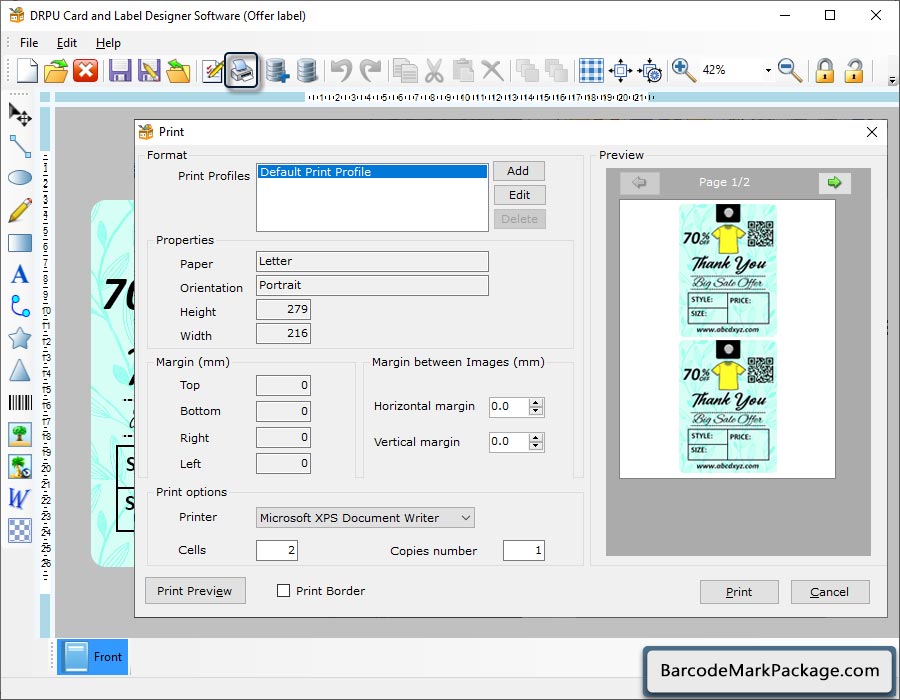
Task: Select the WordArt W tool
Action: (19, 498)
